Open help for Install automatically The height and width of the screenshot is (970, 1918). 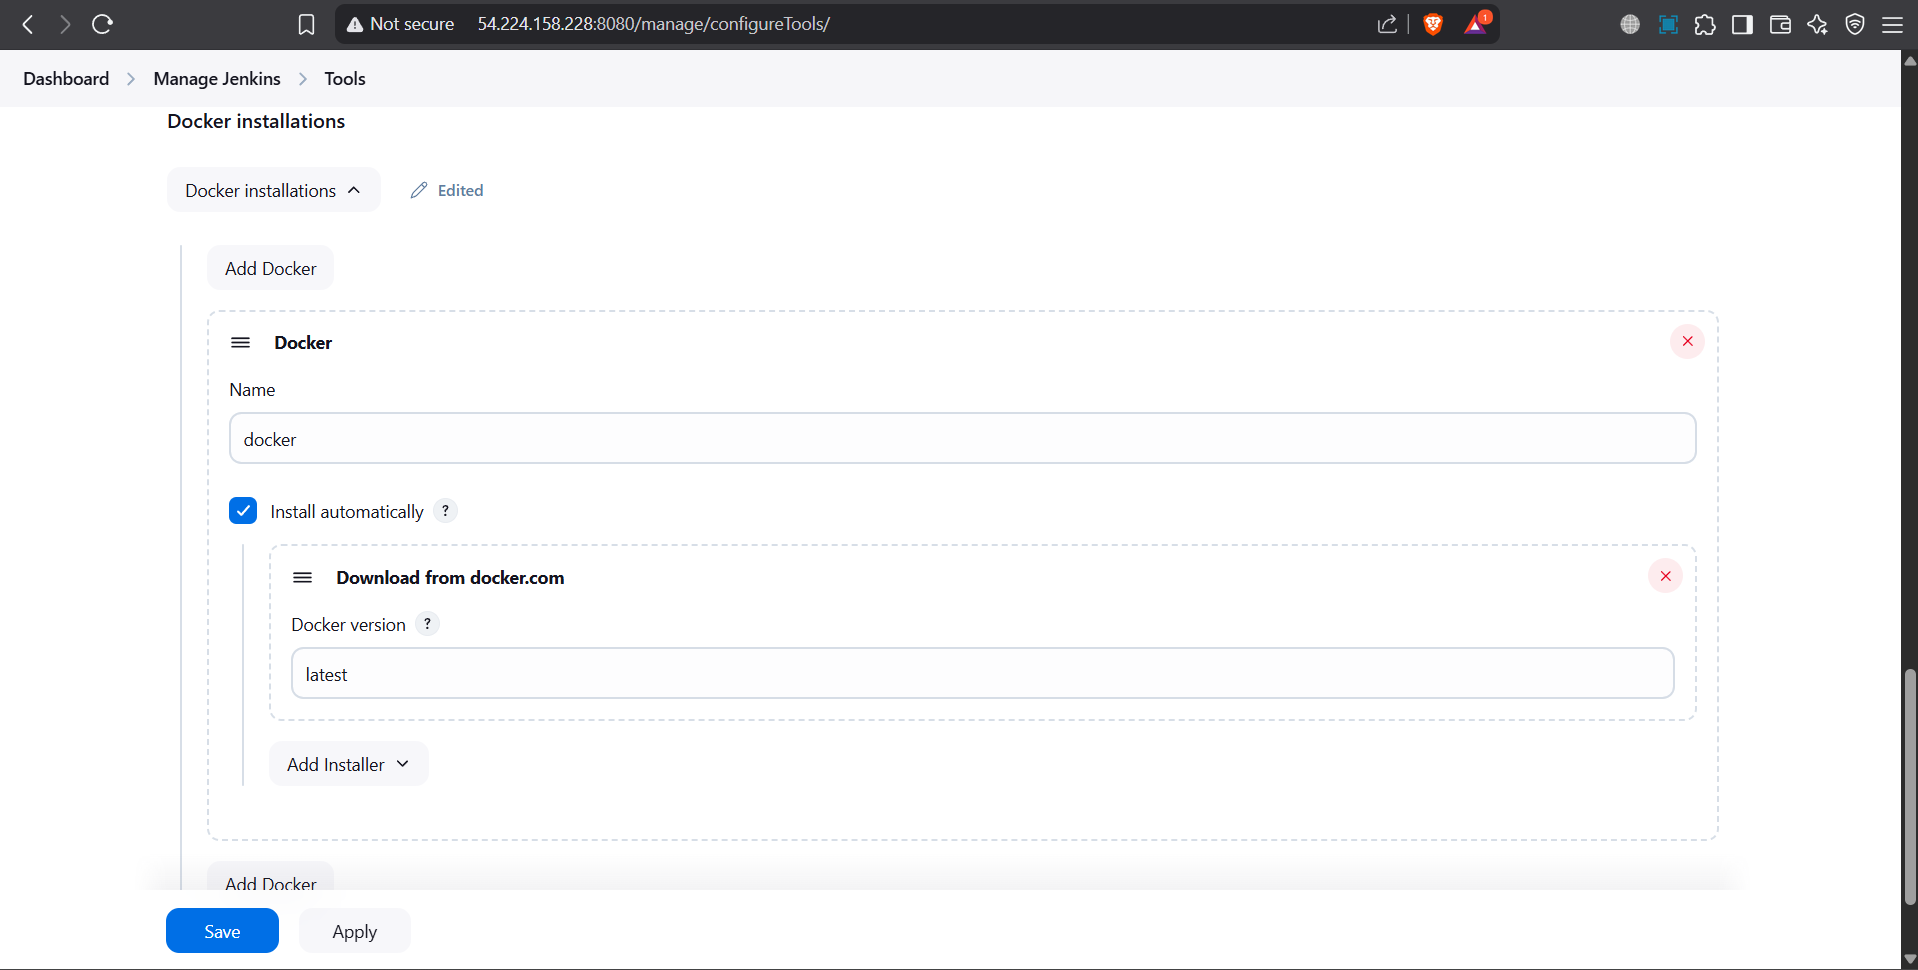pyautogui.click(x=445, y=510)
